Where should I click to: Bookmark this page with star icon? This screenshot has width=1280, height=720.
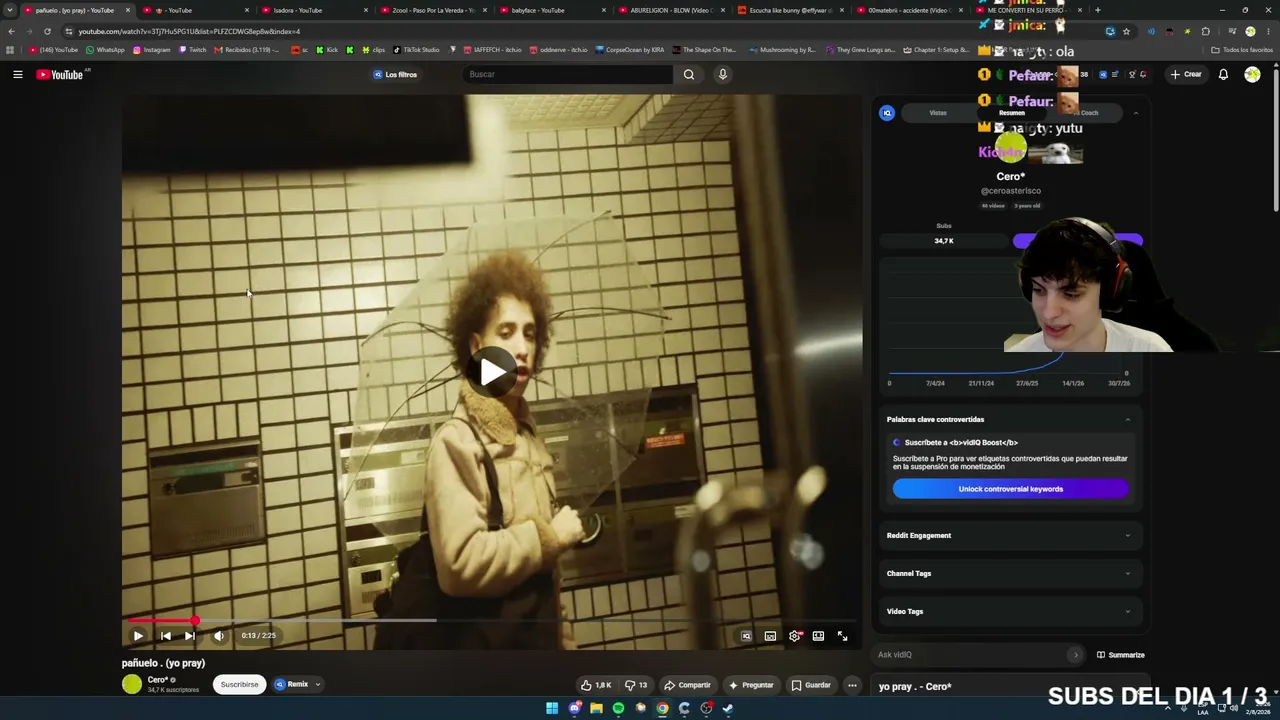click(x=1127, y=31)
